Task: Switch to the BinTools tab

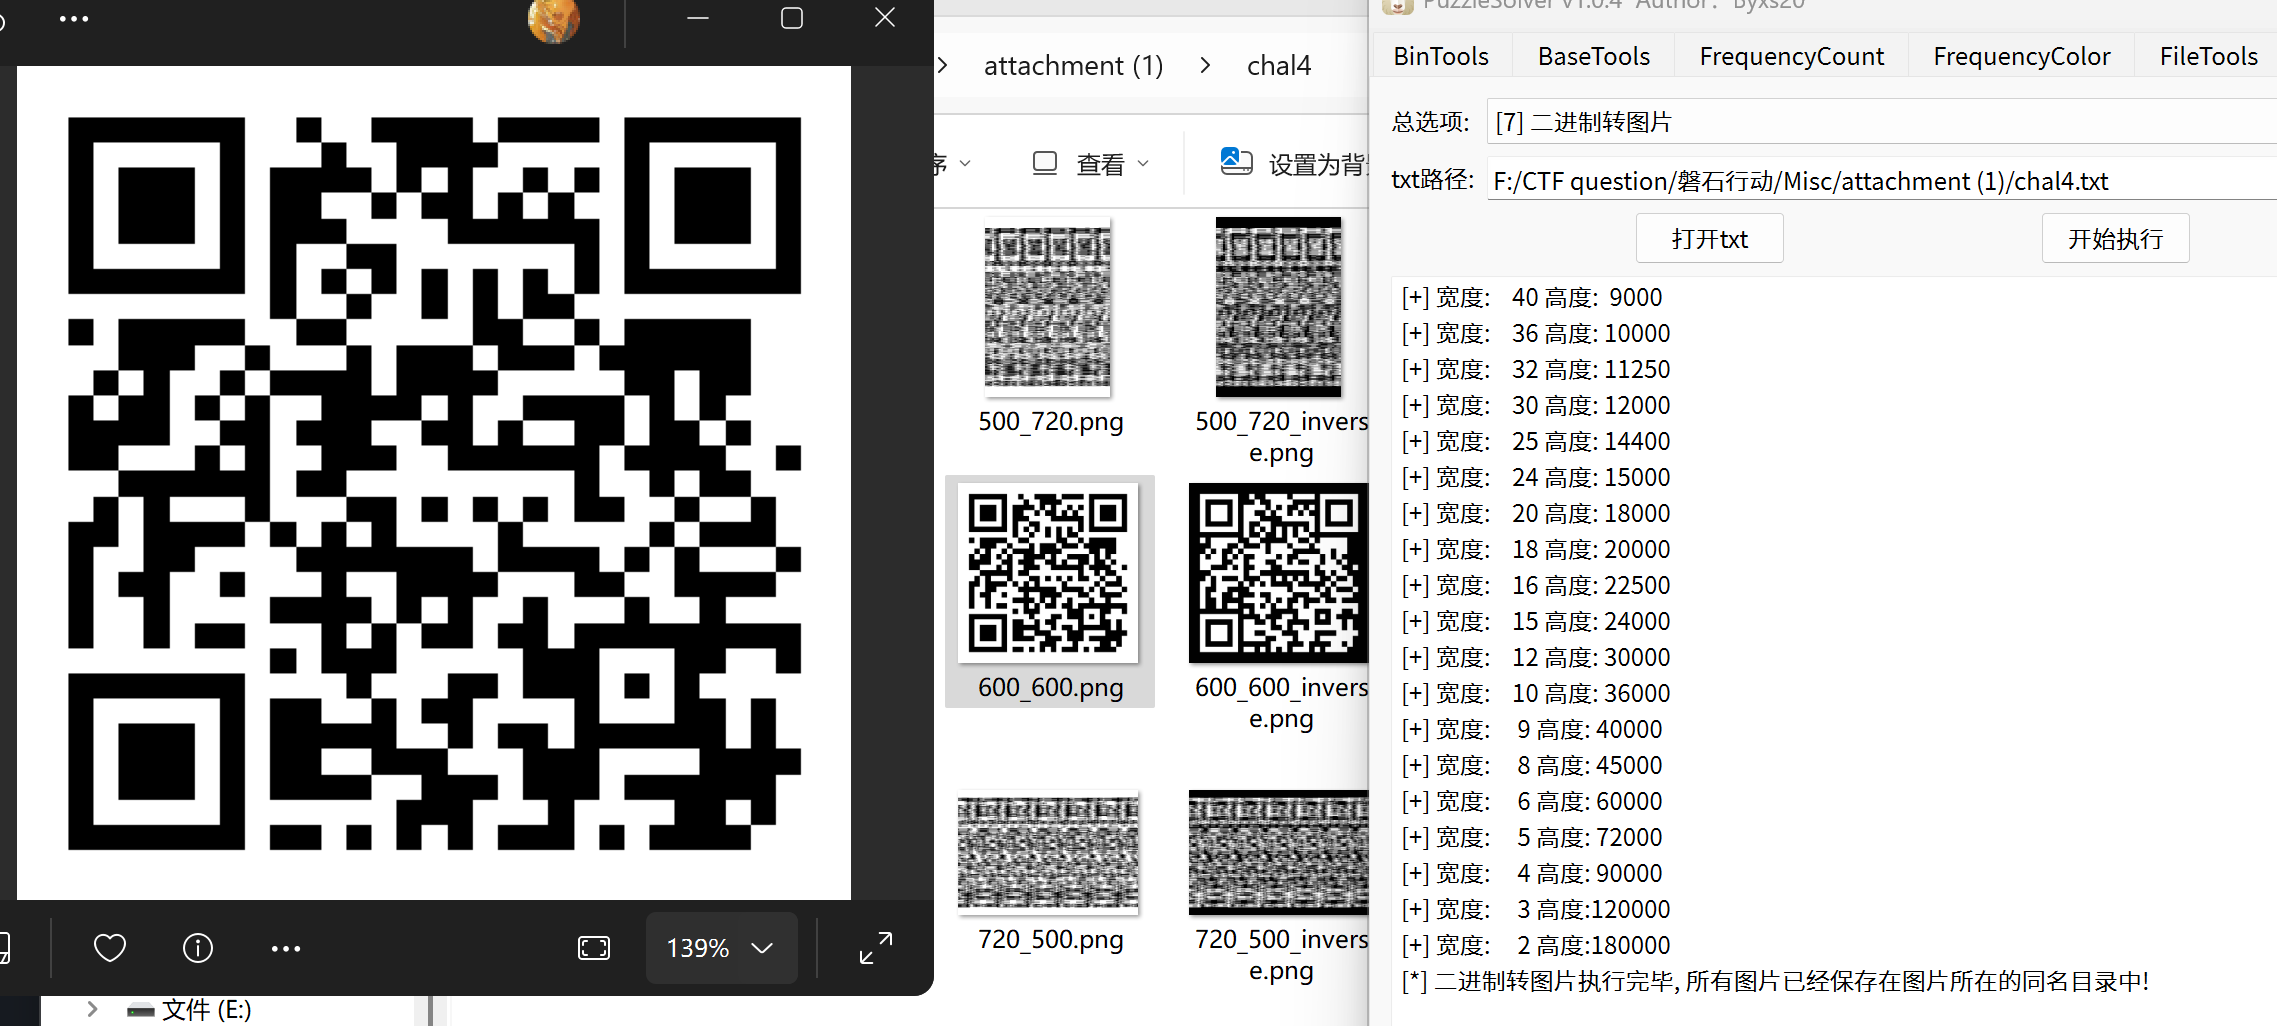Action: coord(1441,56)
